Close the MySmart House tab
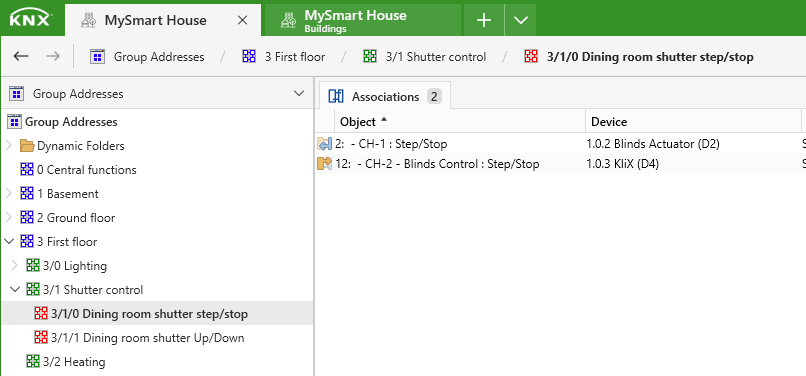806x376 pixels. 242,21
